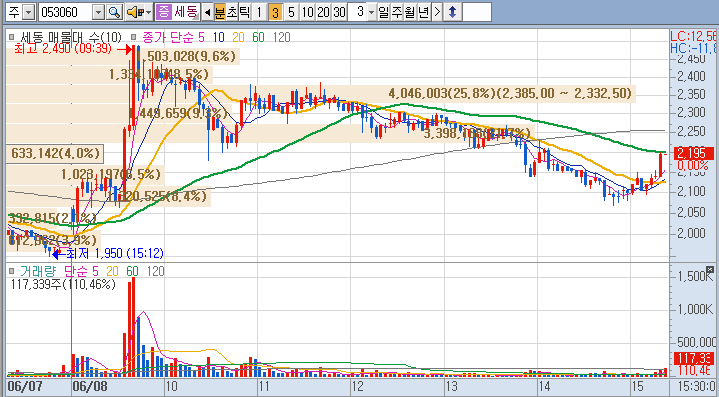Click the right chevron after 년
The width and height of the screenshot is (719, 397).
click(x=437, y=12)
